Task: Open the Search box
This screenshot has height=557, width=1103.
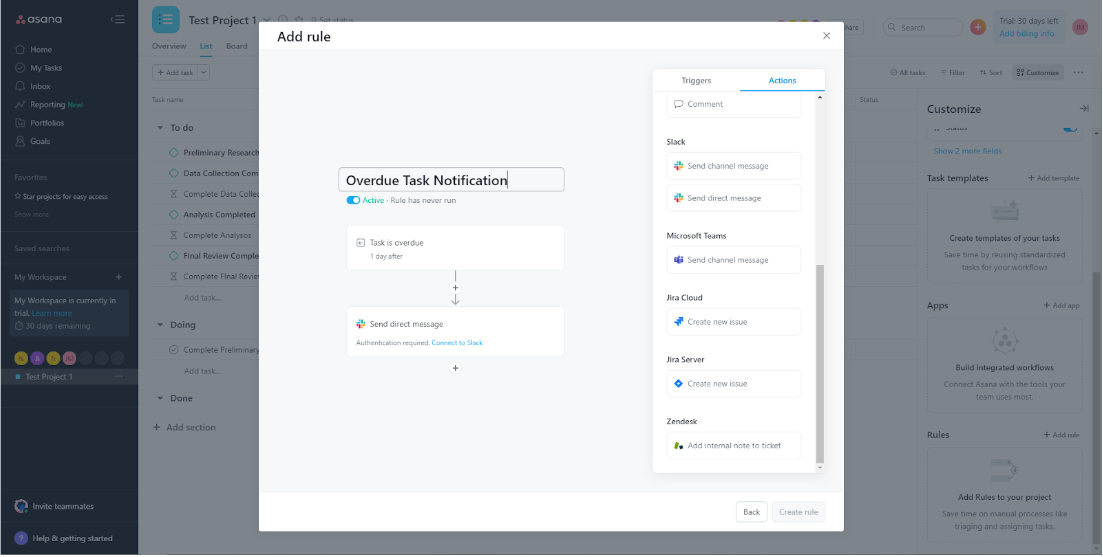Action: pos(922,27)
